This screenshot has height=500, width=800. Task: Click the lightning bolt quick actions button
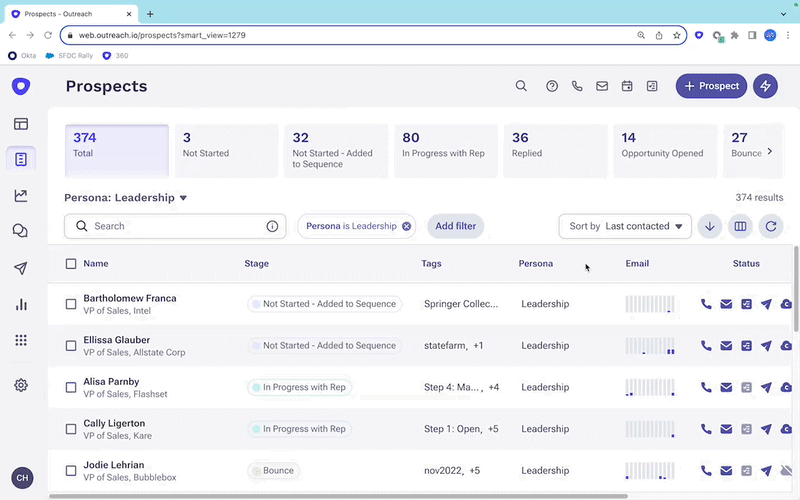[765, 86]
